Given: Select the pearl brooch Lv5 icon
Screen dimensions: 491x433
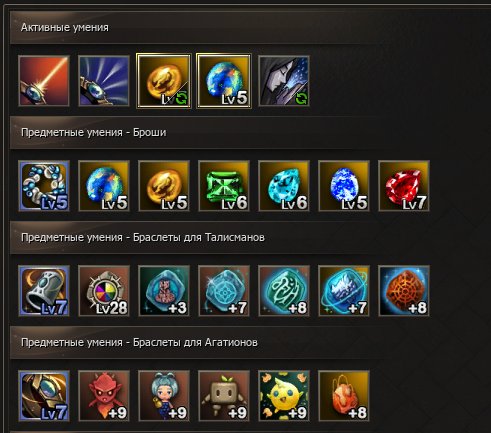Looking at the screenshot, I should [x=44, y=186].
